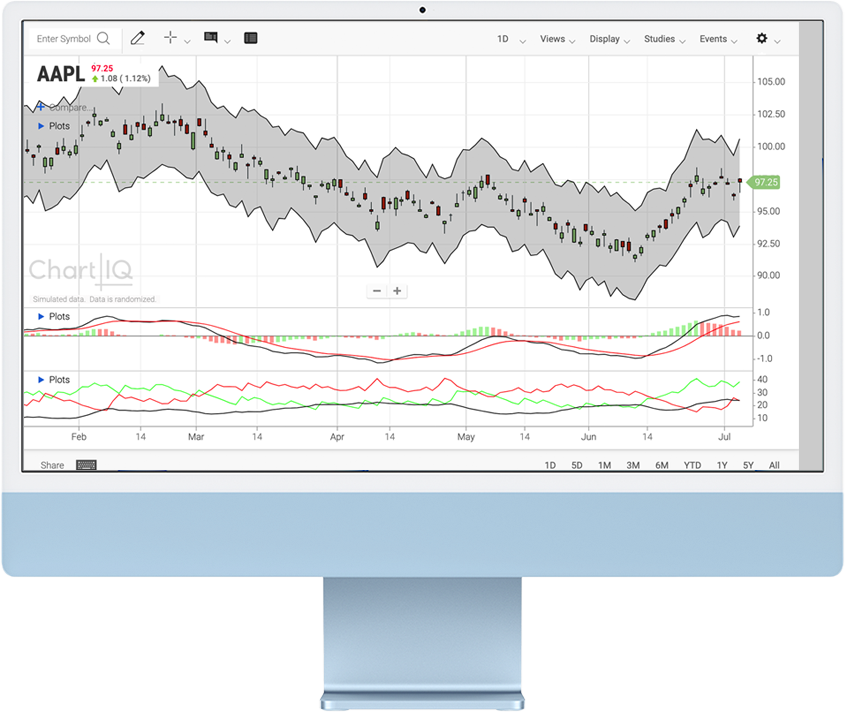Click the Enter Symbol input field
This screenshot has width=845, height=712.
coord(65,38)
